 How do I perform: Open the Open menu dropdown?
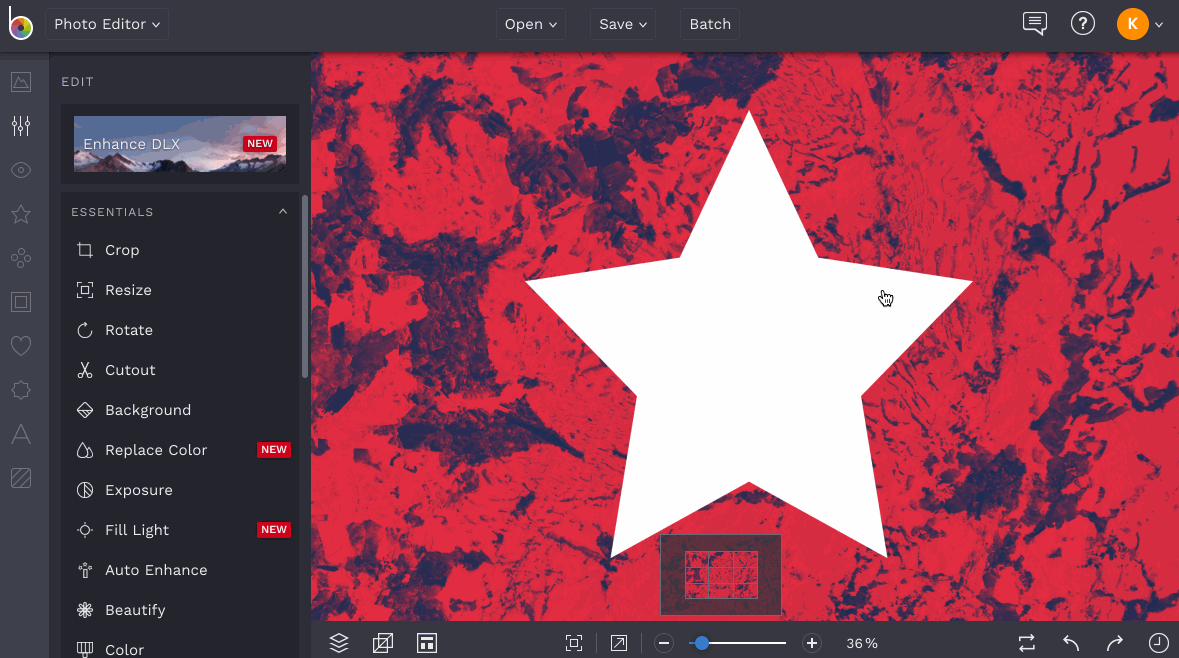[x=531, y=24]
